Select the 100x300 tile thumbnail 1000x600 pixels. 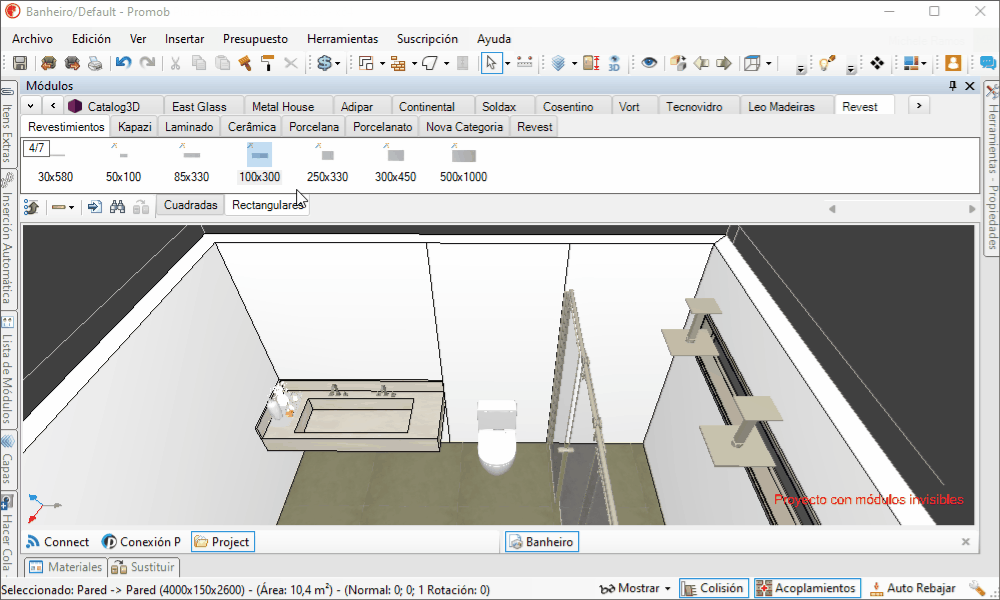(260, 163)
